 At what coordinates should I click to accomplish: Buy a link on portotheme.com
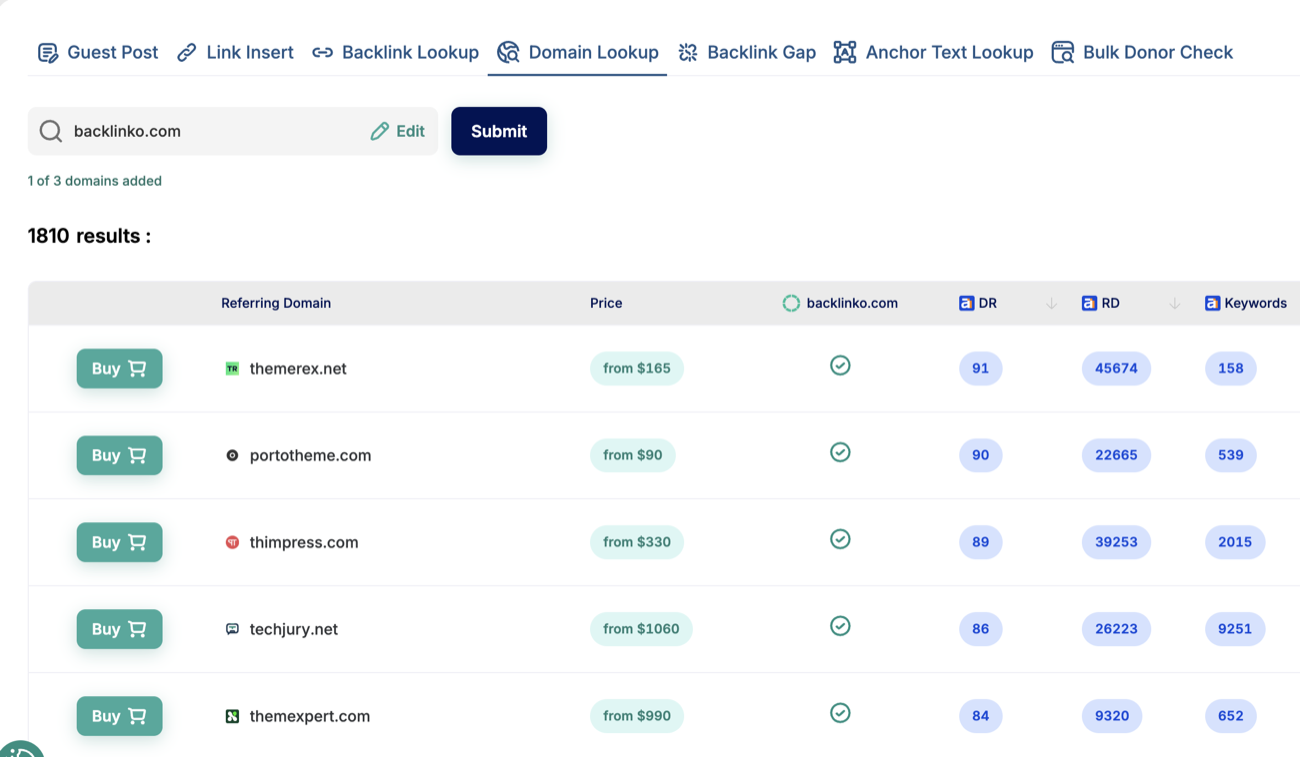(119, 455)
